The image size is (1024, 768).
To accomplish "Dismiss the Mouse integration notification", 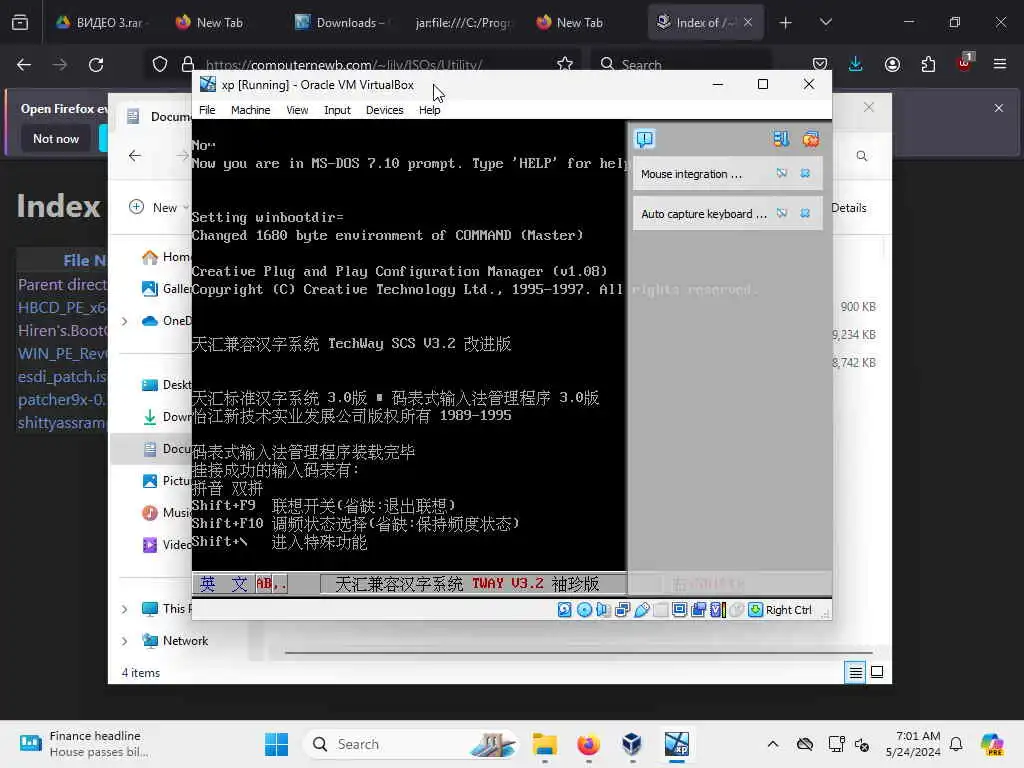I will point(805,174).
